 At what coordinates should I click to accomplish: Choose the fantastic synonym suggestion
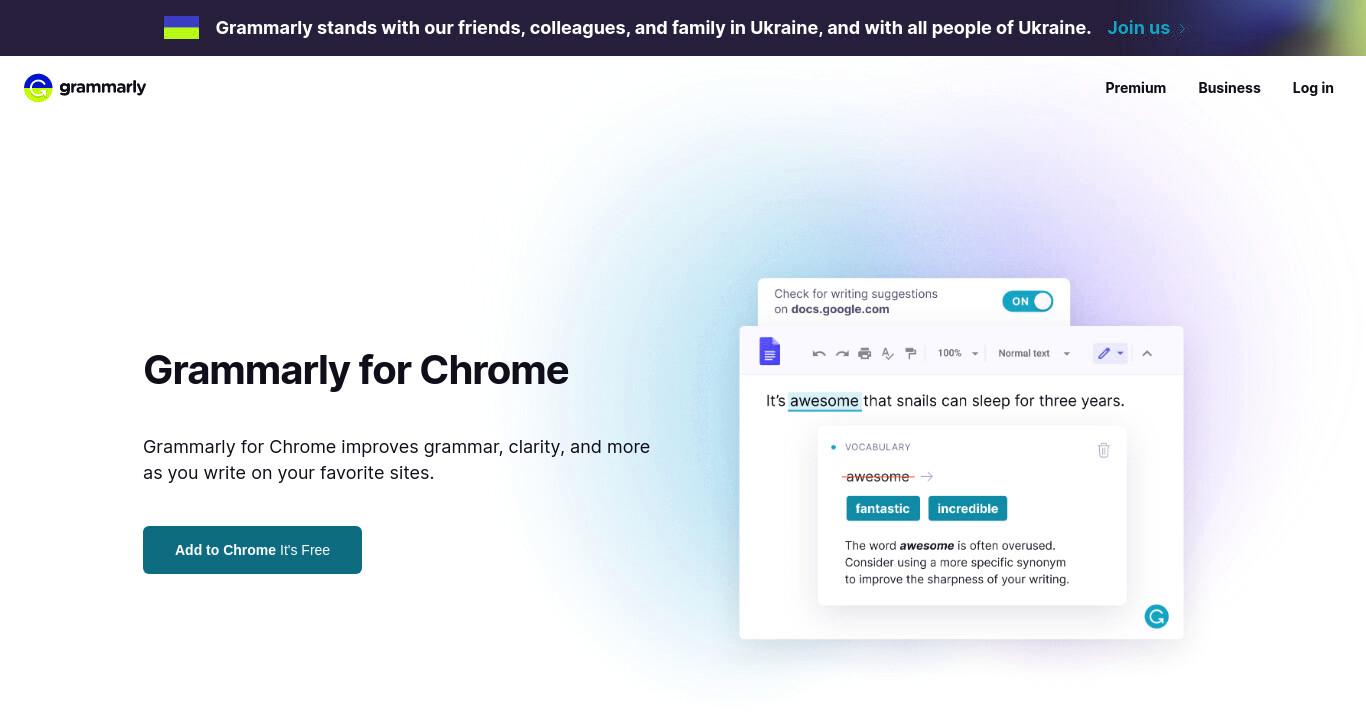883,508
